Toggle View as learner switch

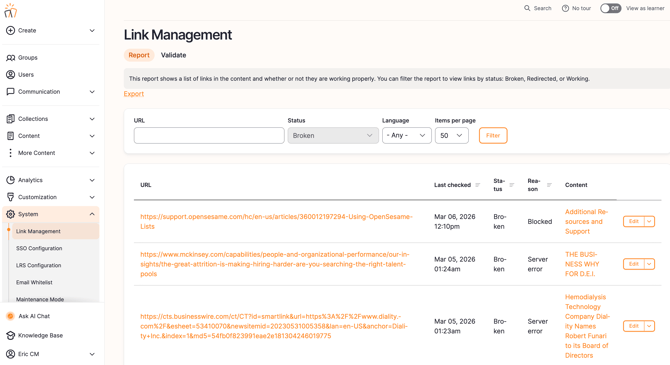tap(610, 8)
